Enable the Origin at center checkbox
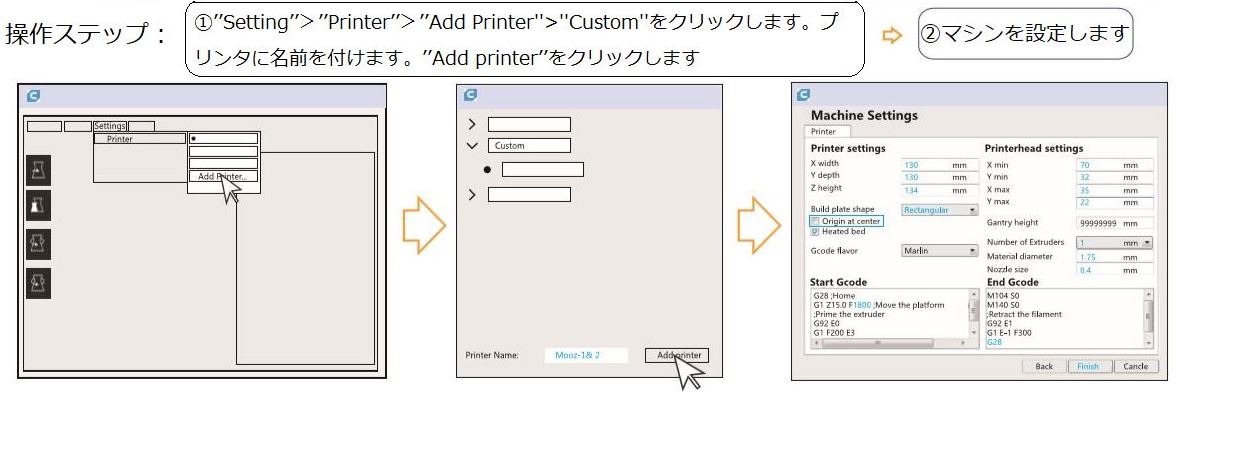Screen dimensions: 1252x462 [x=815, y=221]
